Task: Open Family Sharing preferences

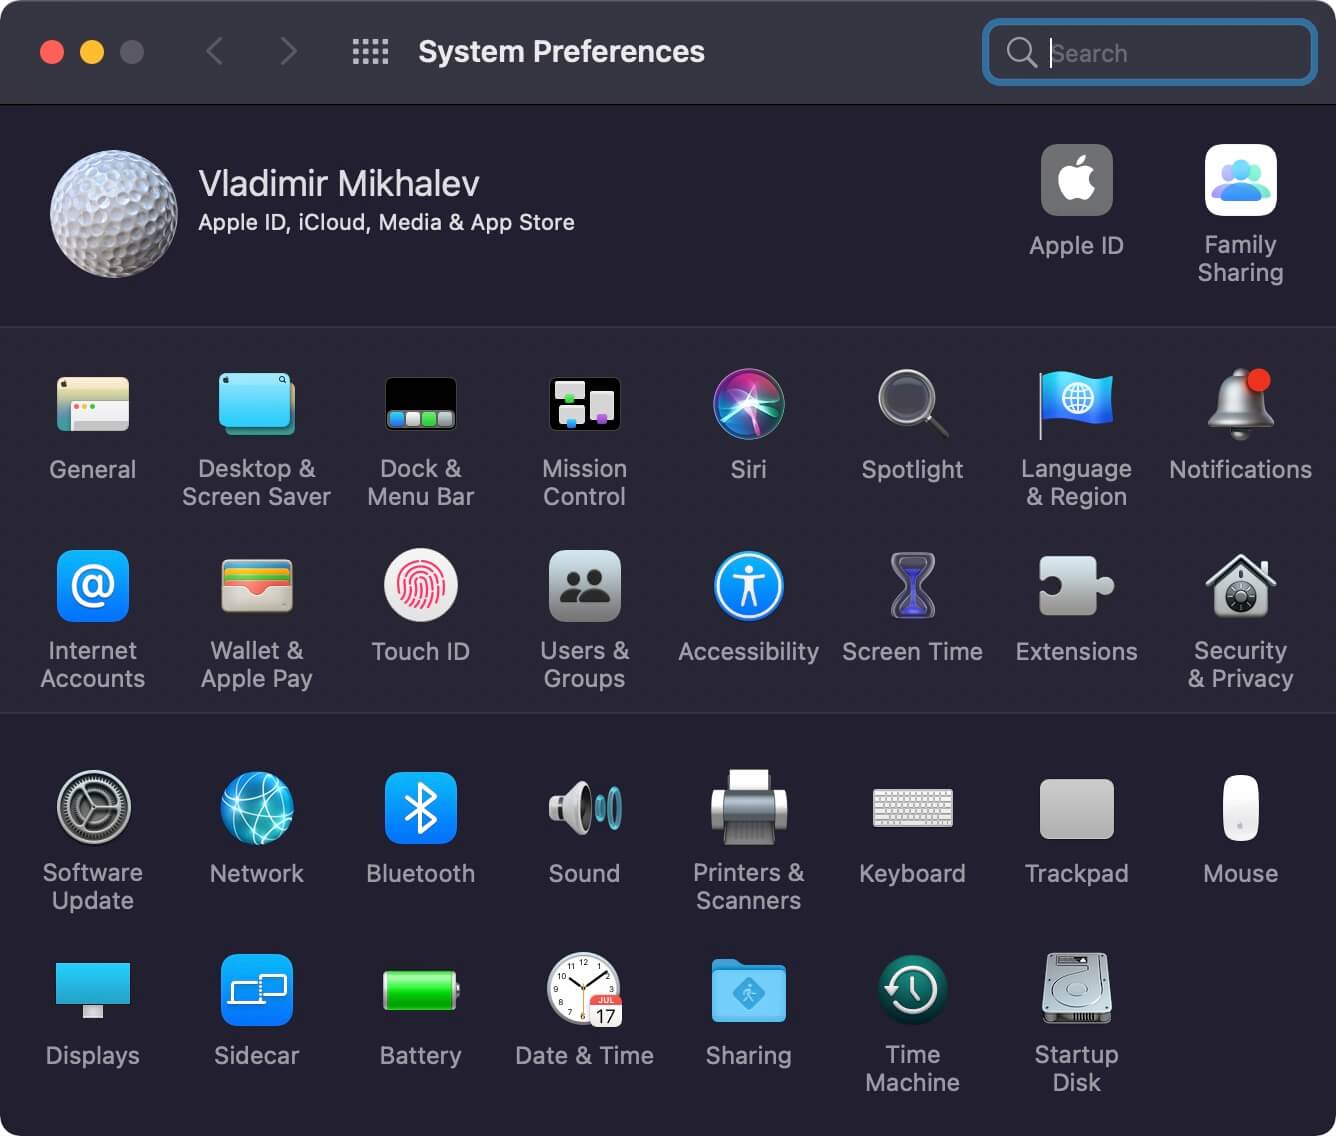Action: click(x=1241, y=180)
